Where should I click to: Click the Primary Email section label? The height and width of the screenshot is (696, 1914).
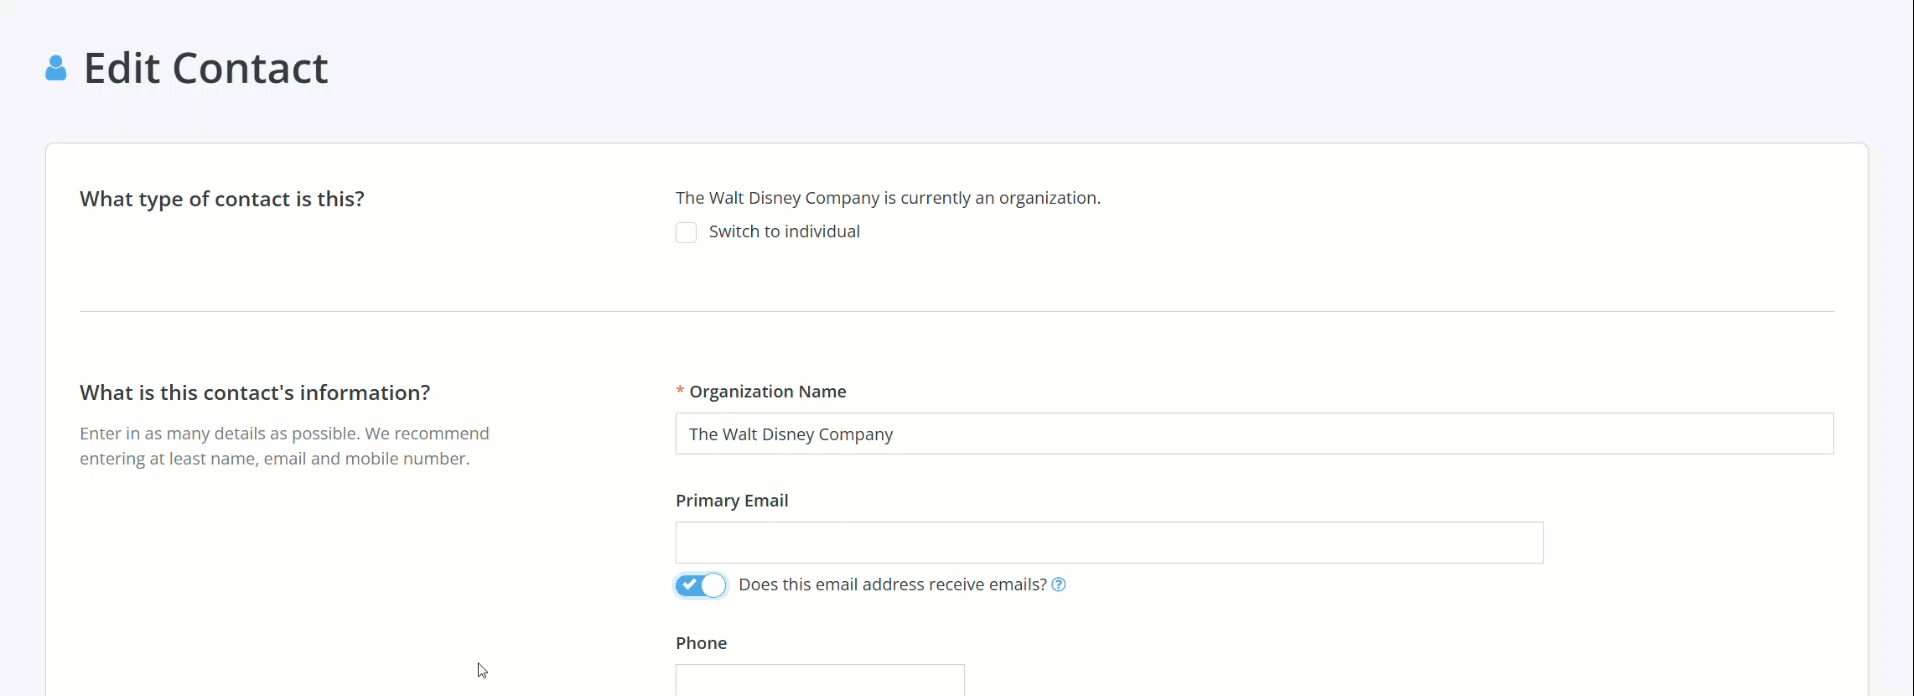731,500
